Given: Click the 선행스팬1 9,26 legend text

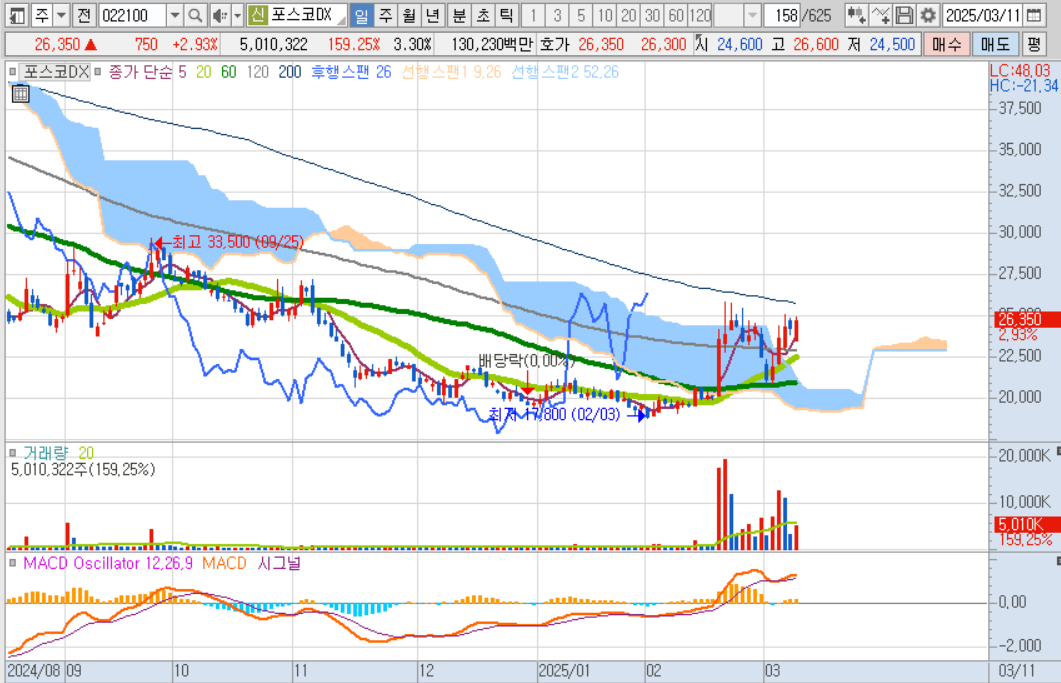Looking at the screenshot, I should (451, 72).
